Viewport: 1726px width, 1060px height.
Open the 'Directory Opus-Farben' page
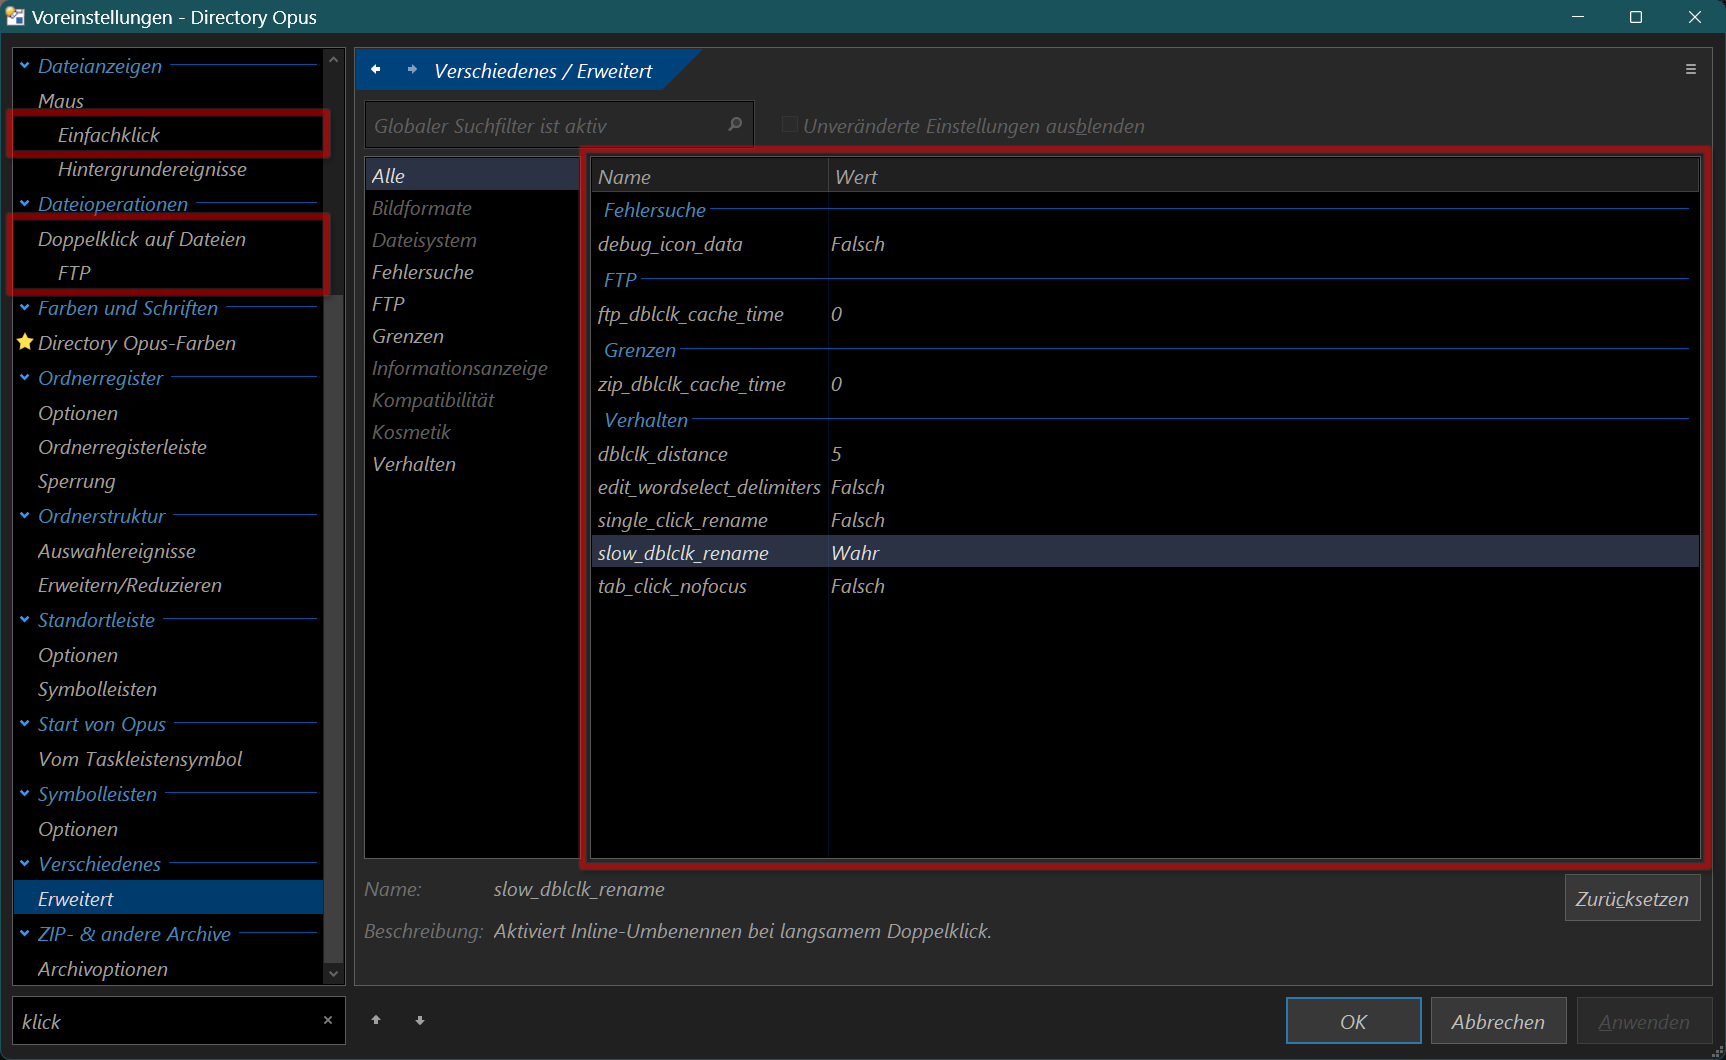pos(168,343)
